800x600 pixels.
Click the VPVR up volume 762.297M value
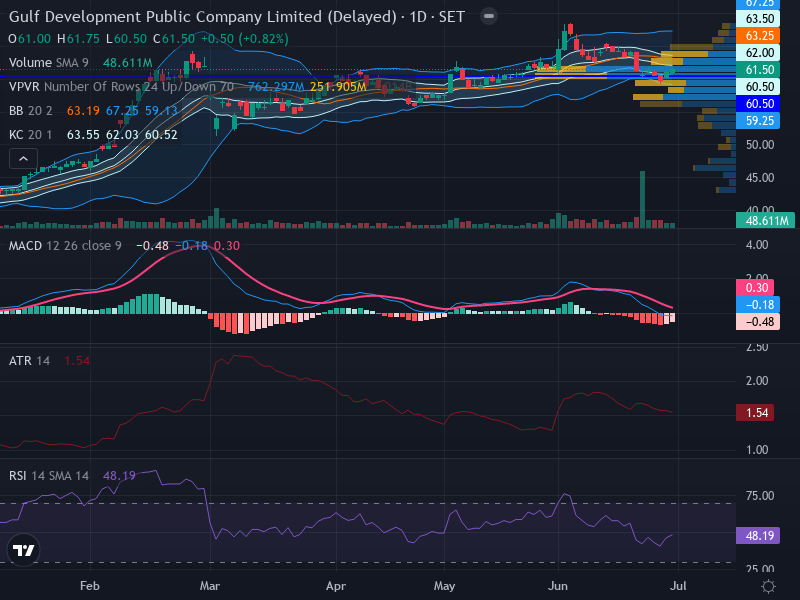(x=276, y=87)
